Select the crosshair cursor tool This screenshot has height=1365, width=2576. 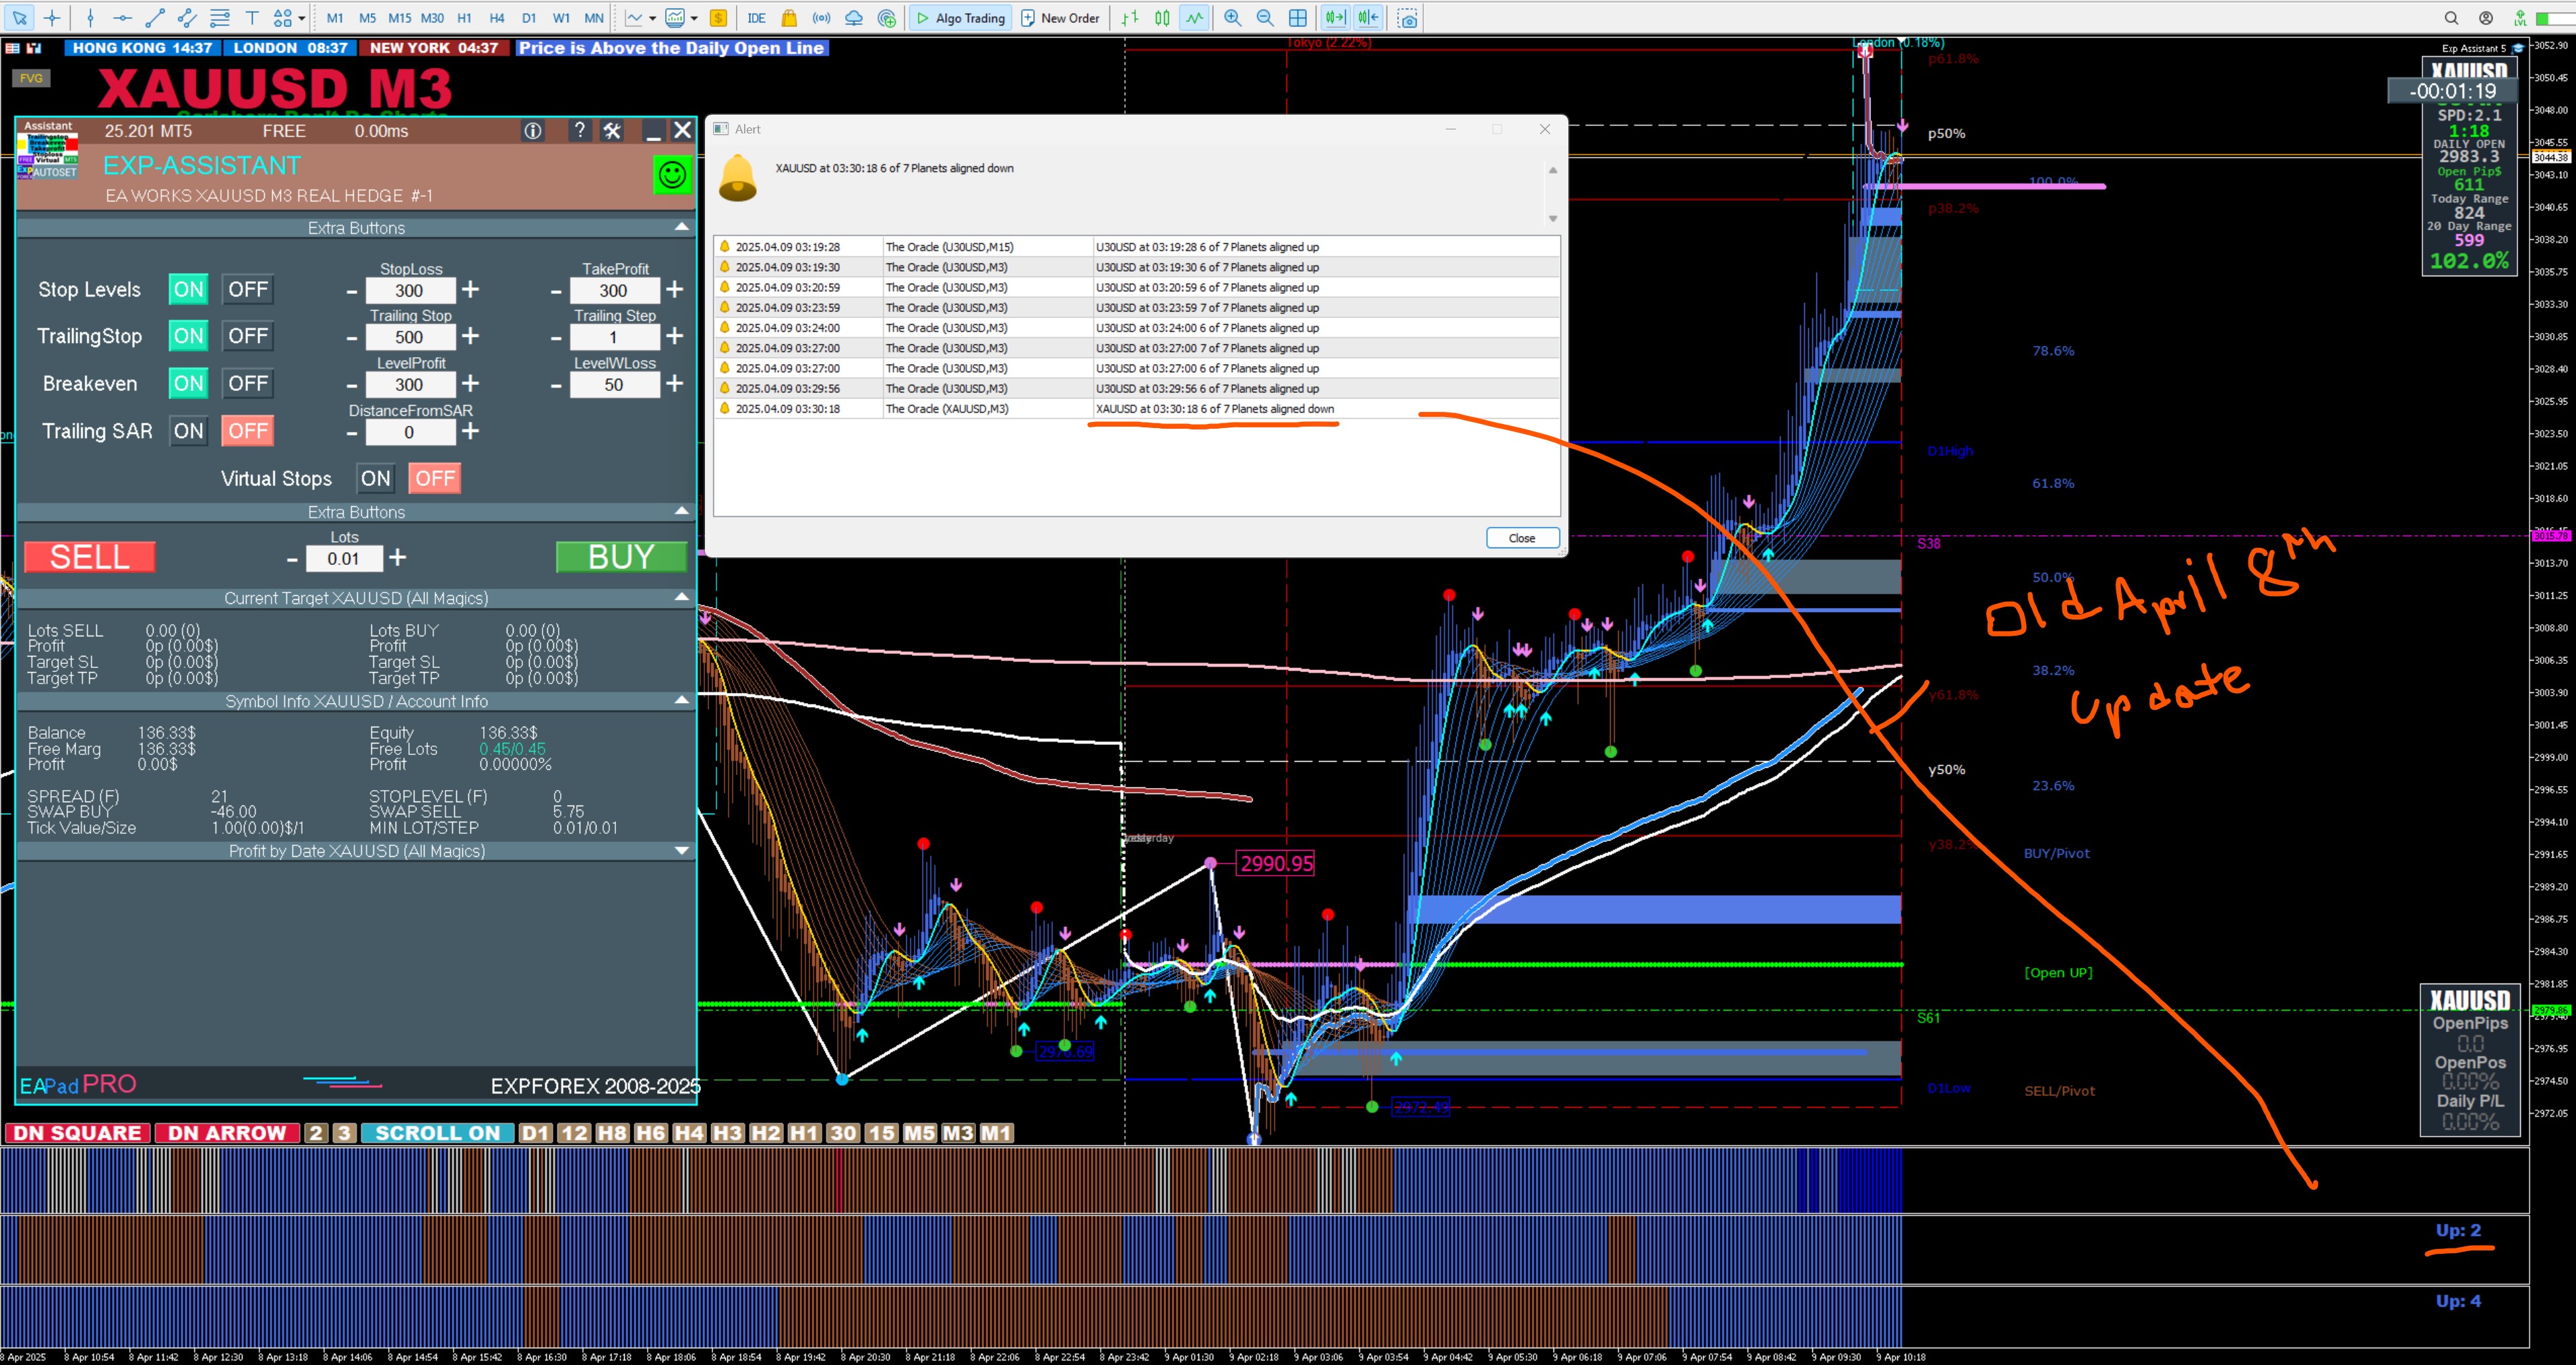52,18
